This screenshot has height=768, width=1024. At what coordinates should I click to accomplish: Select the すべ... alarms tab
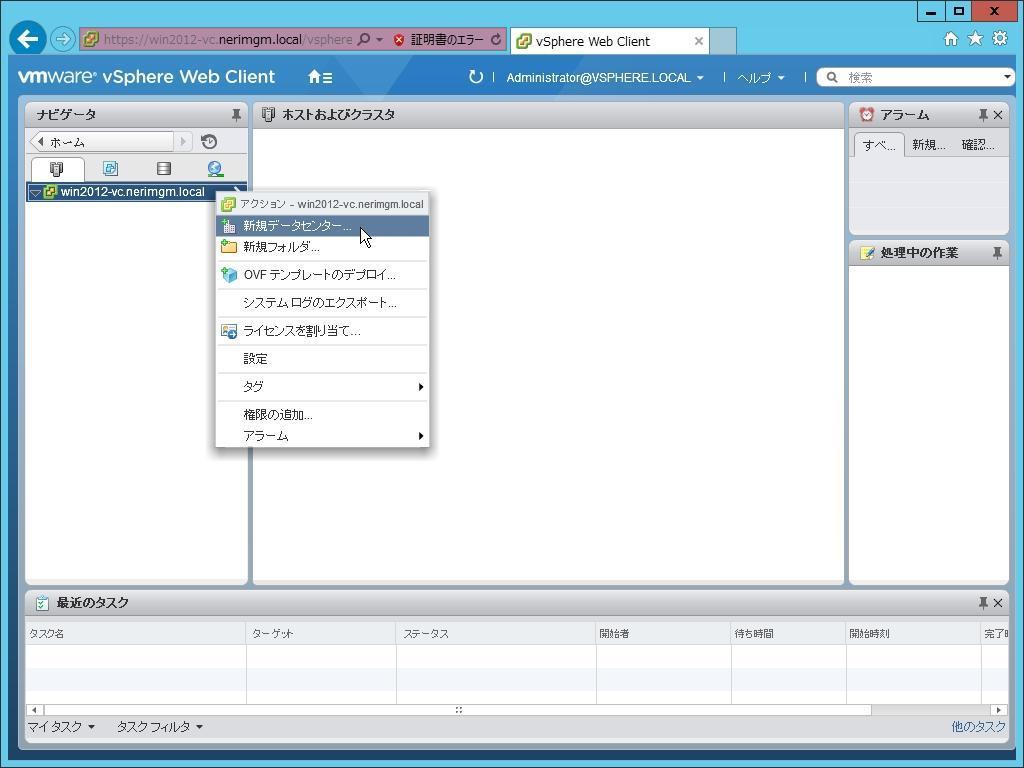click(x=878, y=145)
